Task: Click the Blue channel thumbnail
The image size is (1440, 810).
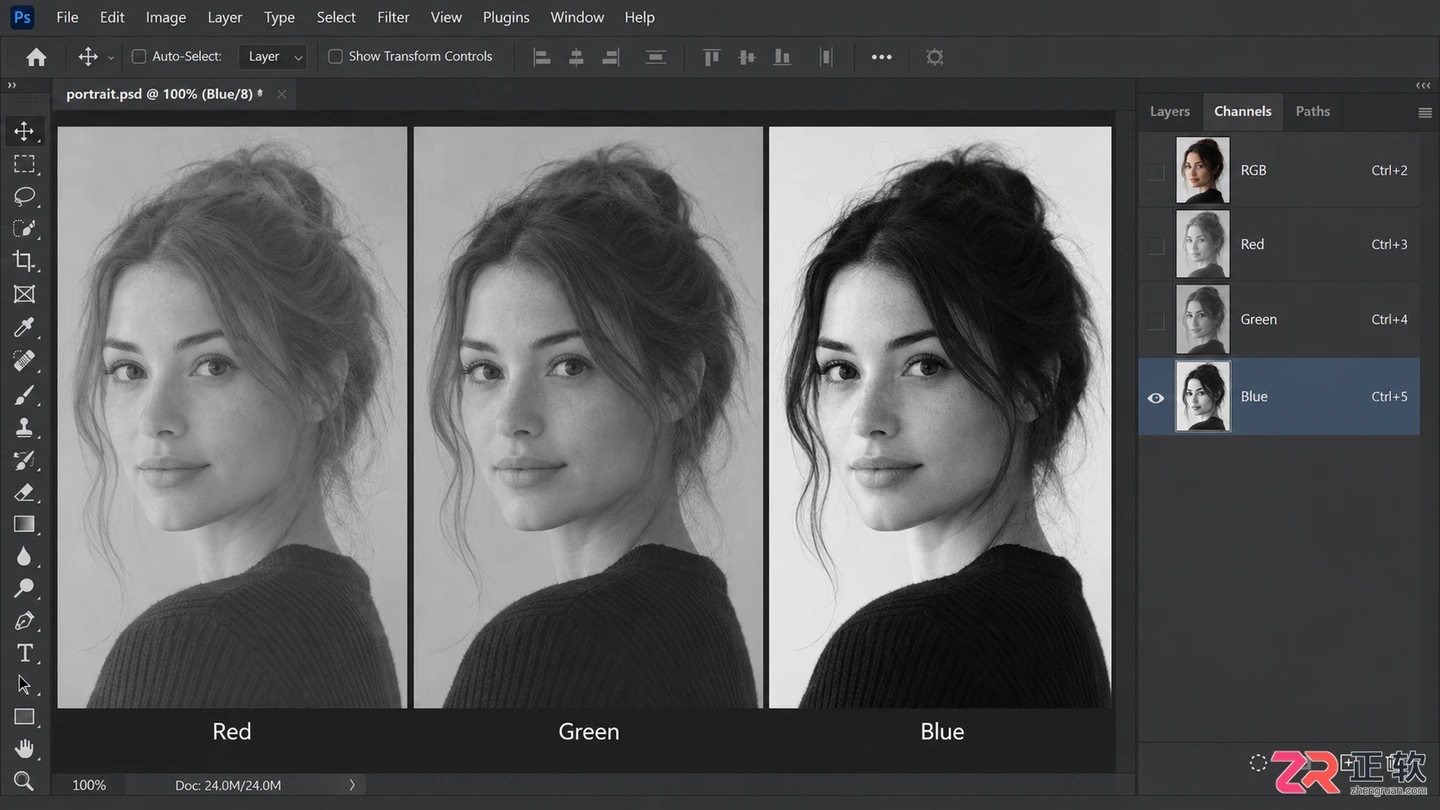Action: coord(1202,397)
